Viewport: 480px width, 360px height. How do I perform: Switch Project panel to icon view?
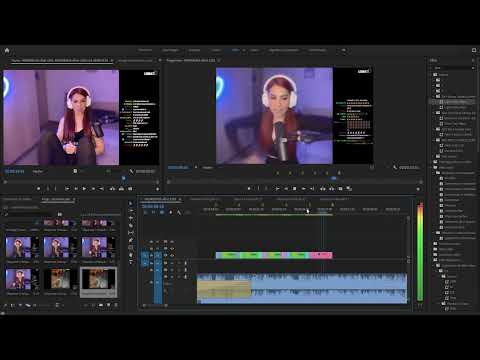20,305
